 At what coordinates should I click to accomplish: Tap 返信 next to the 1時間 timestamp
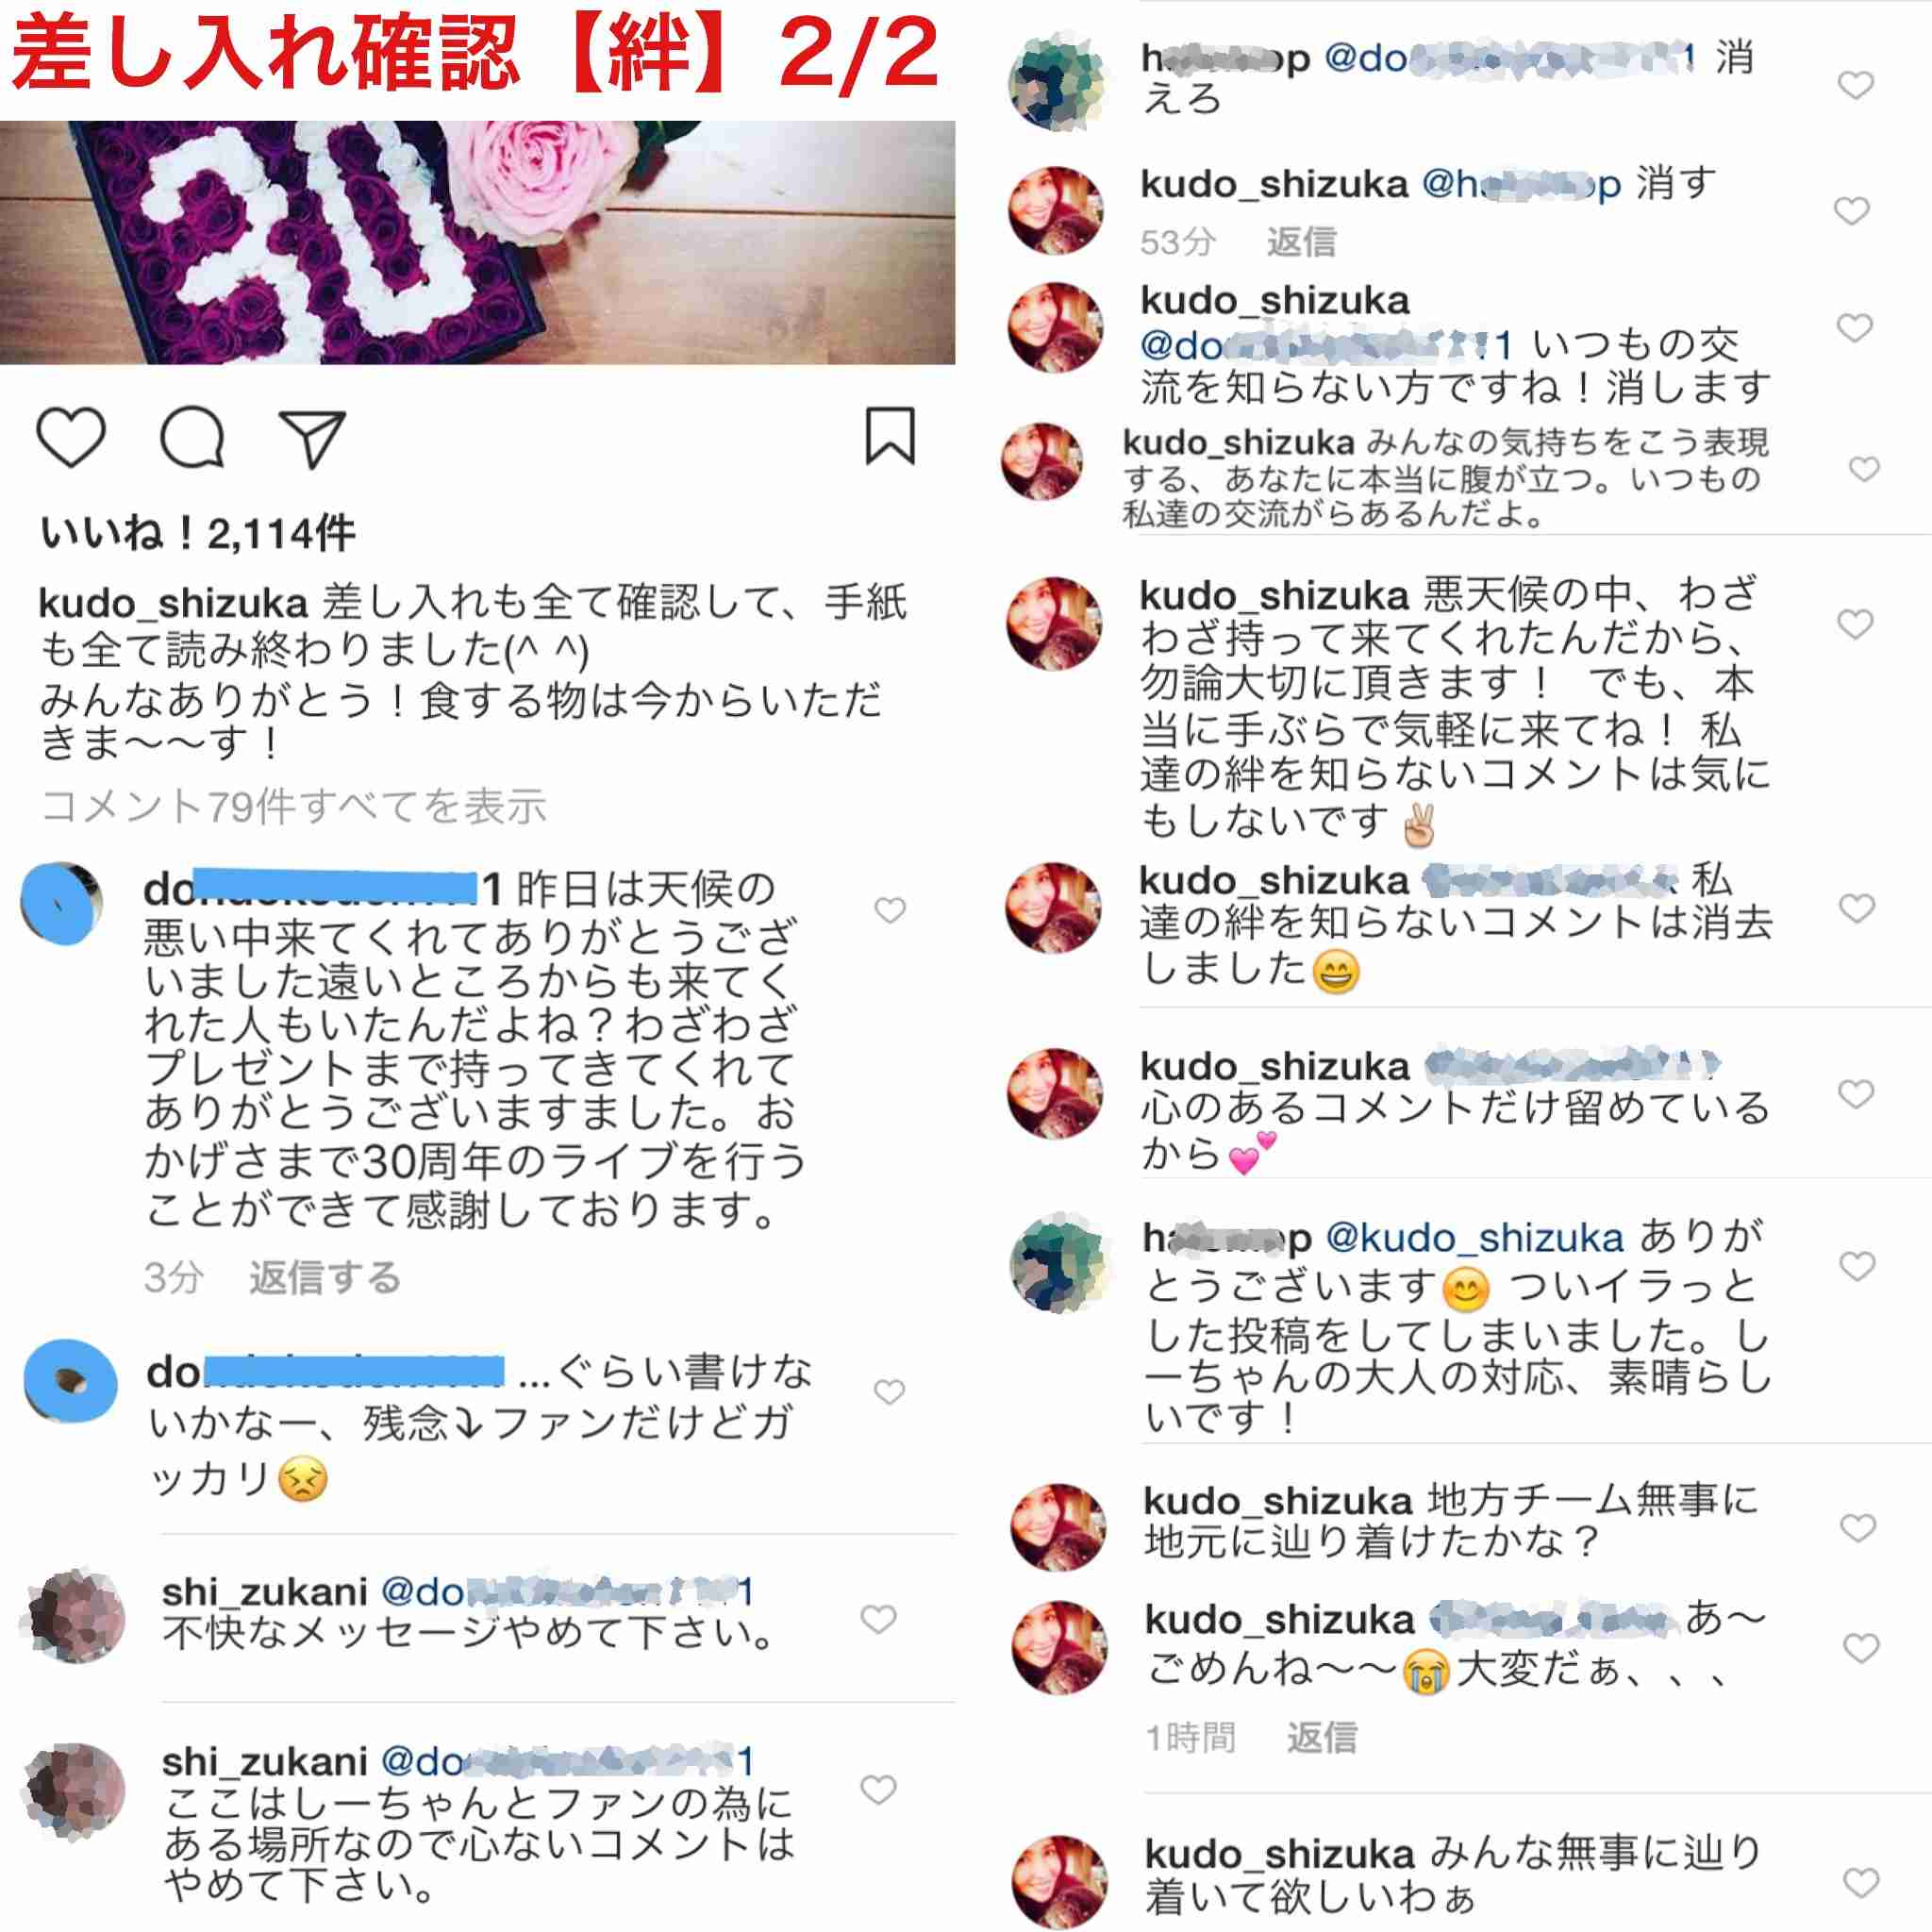(1321, 1737)
